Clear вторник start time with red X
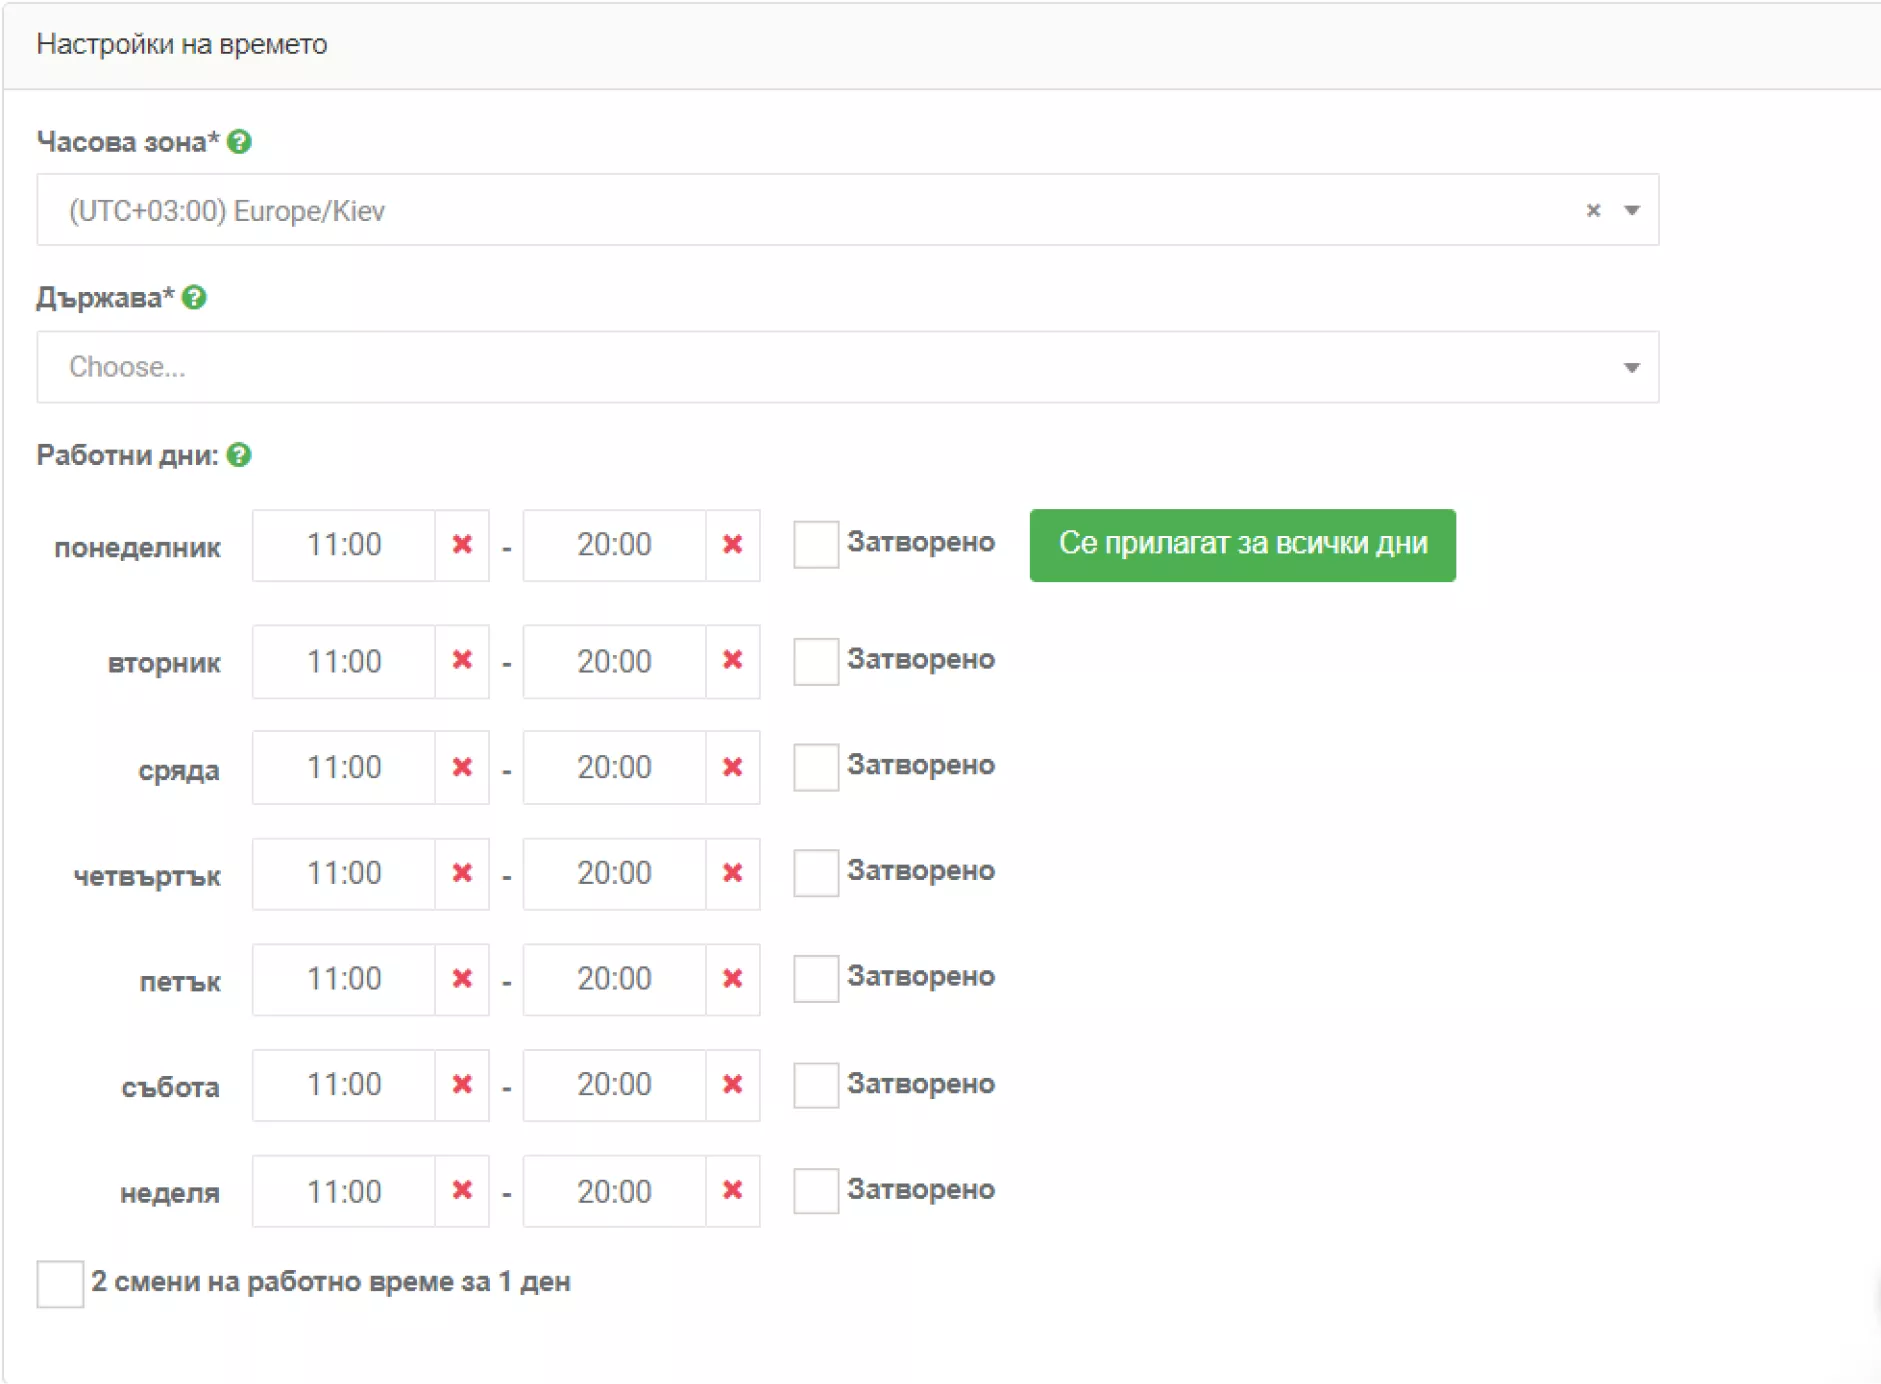 click(462, 661)
